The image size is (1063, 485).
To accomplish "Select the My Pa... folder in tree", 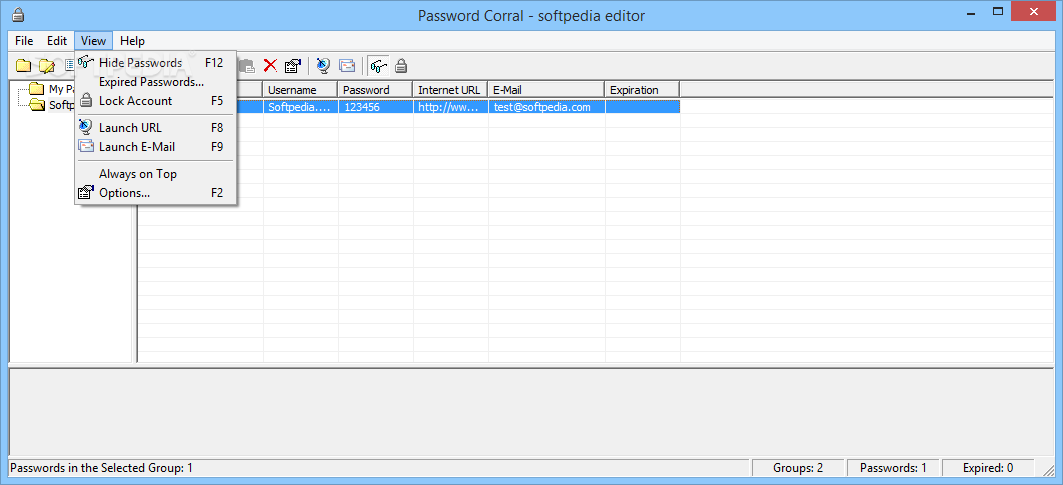I will tap(52, 89).
